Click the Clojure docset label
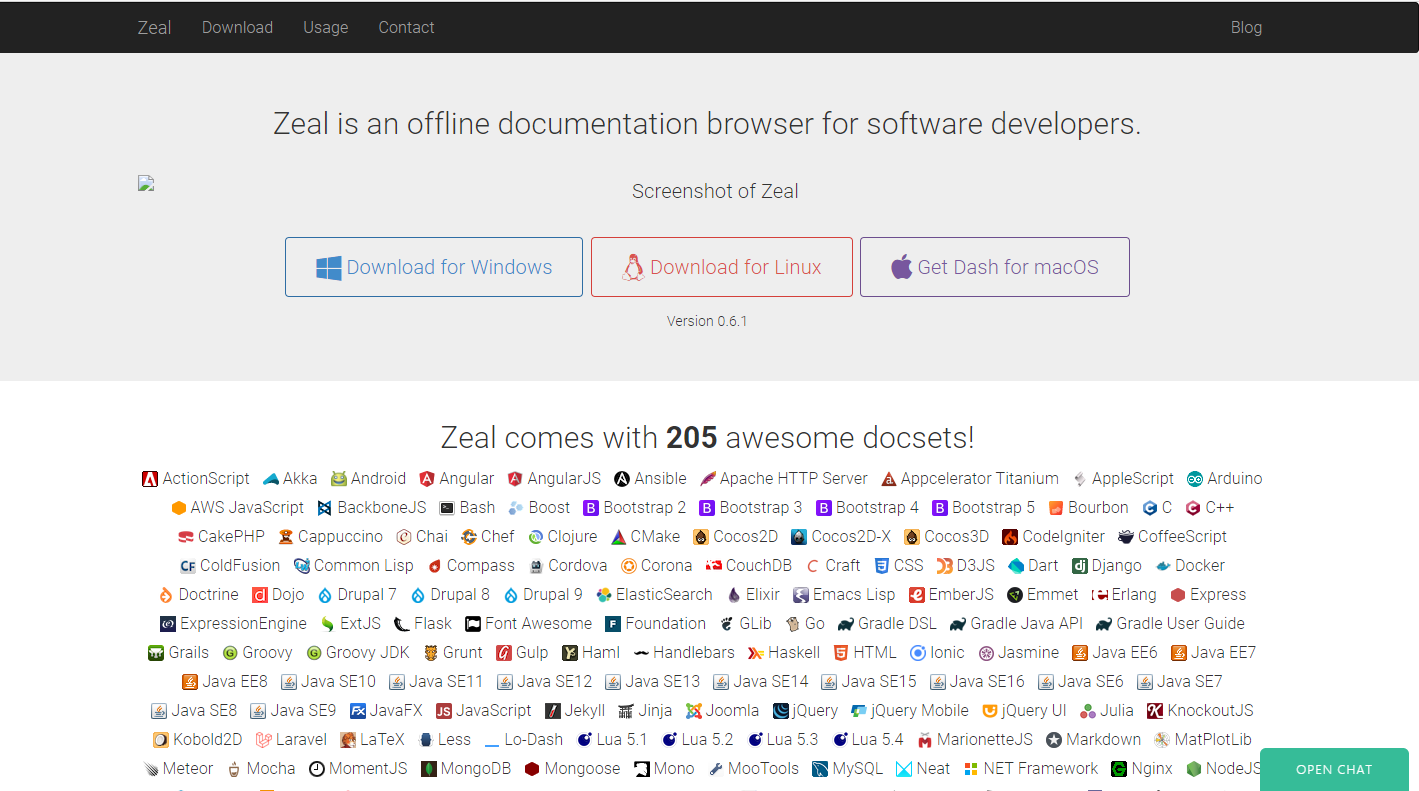This screenshot has height=791, width=1419. coord(573,537)
